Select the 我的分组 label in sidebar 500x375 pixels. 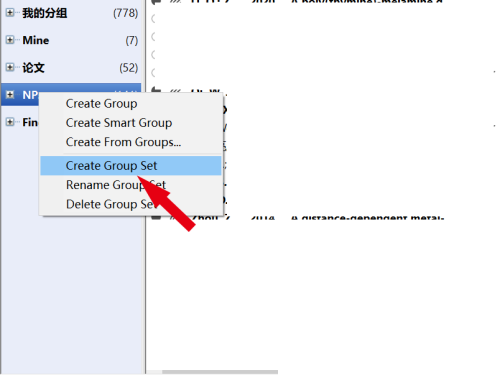coord(45,13)
